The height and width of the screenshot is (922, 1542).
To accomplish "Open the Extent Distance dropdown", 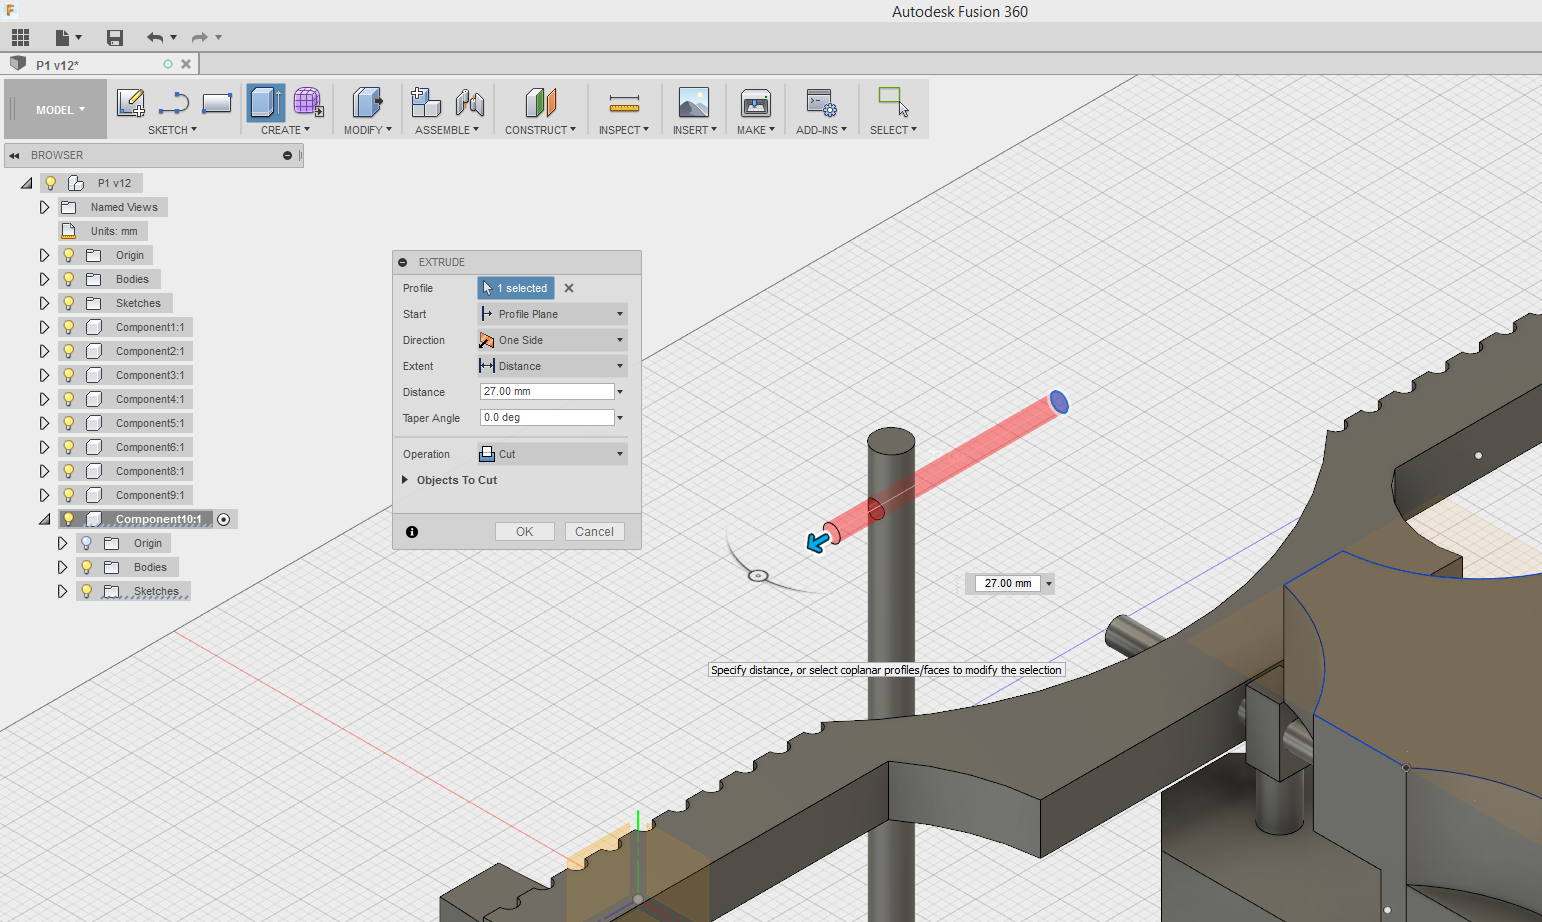I will tap(553, 366).
